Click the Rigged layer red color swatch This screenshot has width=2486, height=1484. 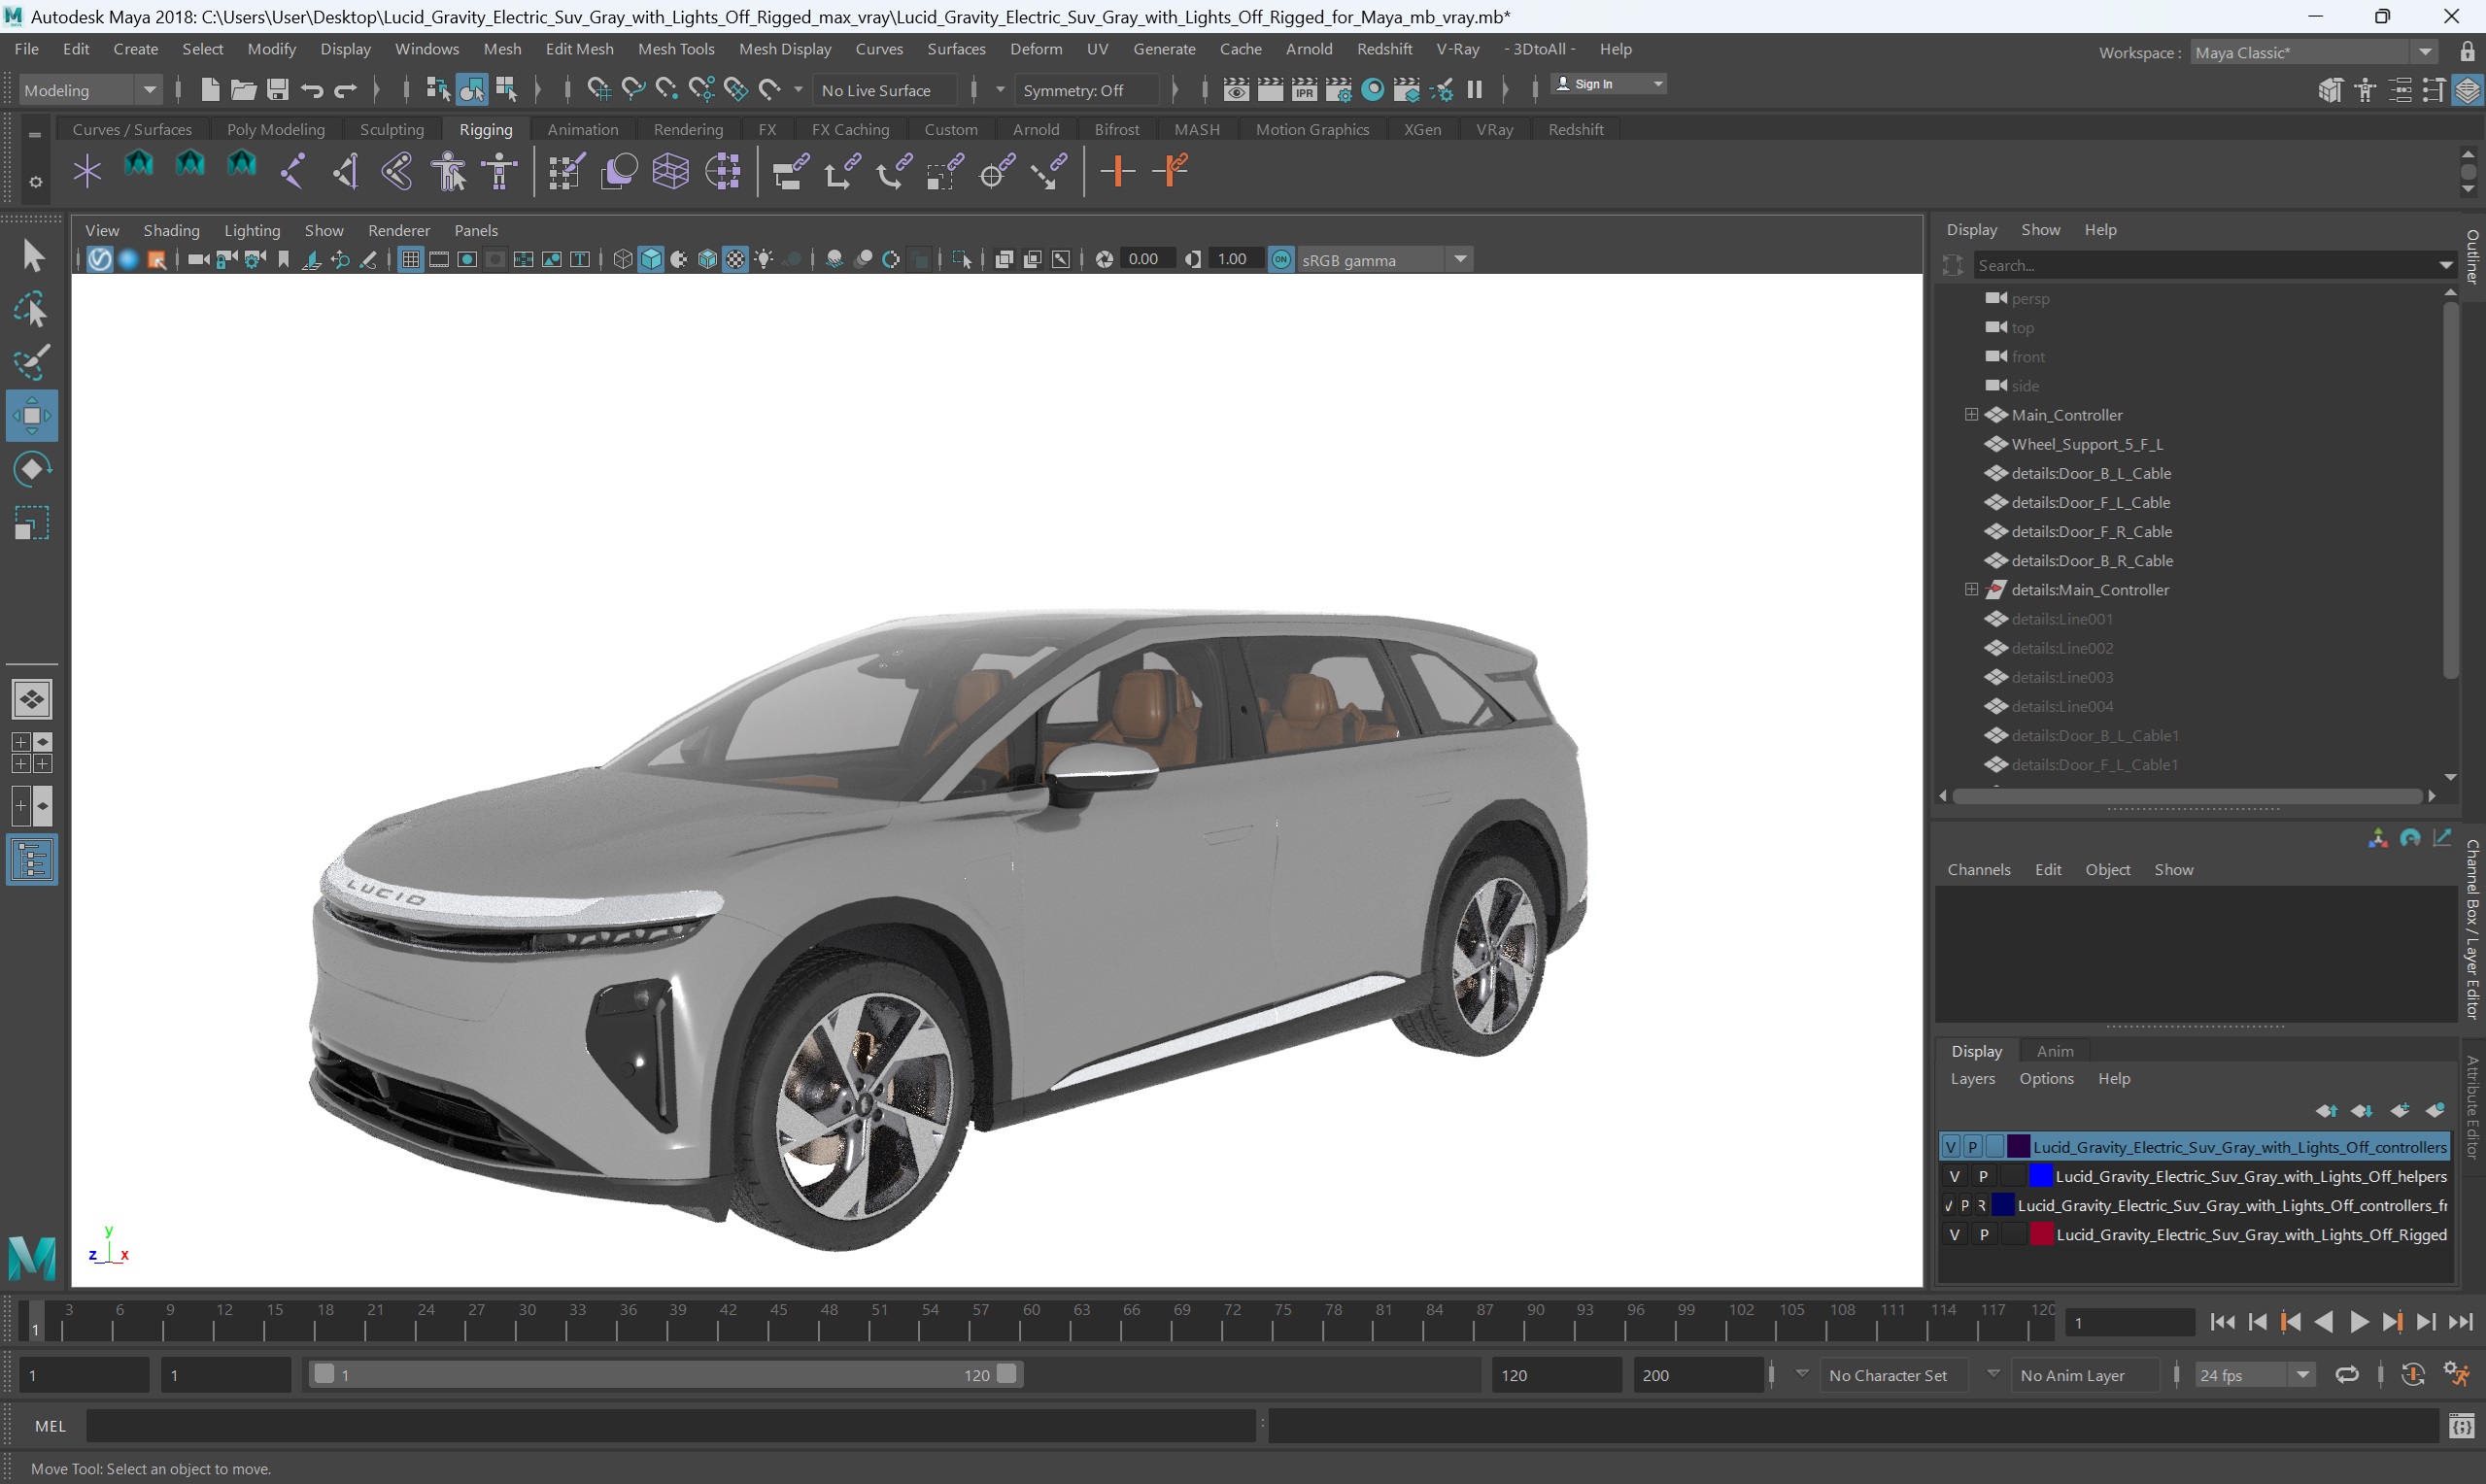[x=2041, y=1234]
